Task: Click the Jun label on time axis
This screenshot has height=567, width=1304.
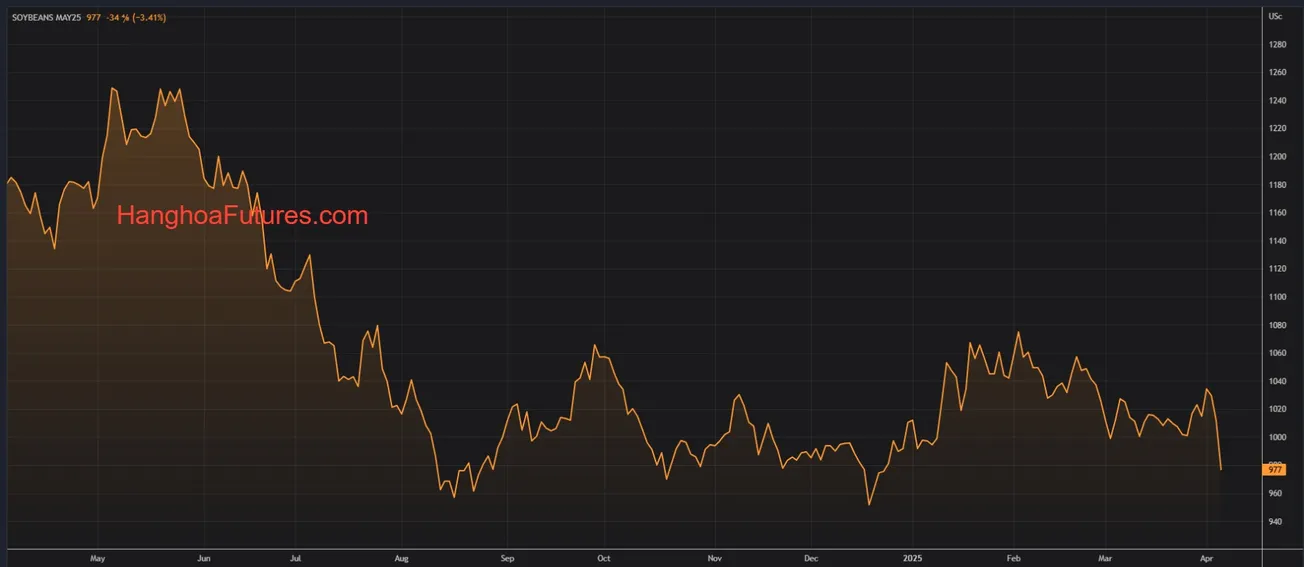Action: click(x=203, y=557)
